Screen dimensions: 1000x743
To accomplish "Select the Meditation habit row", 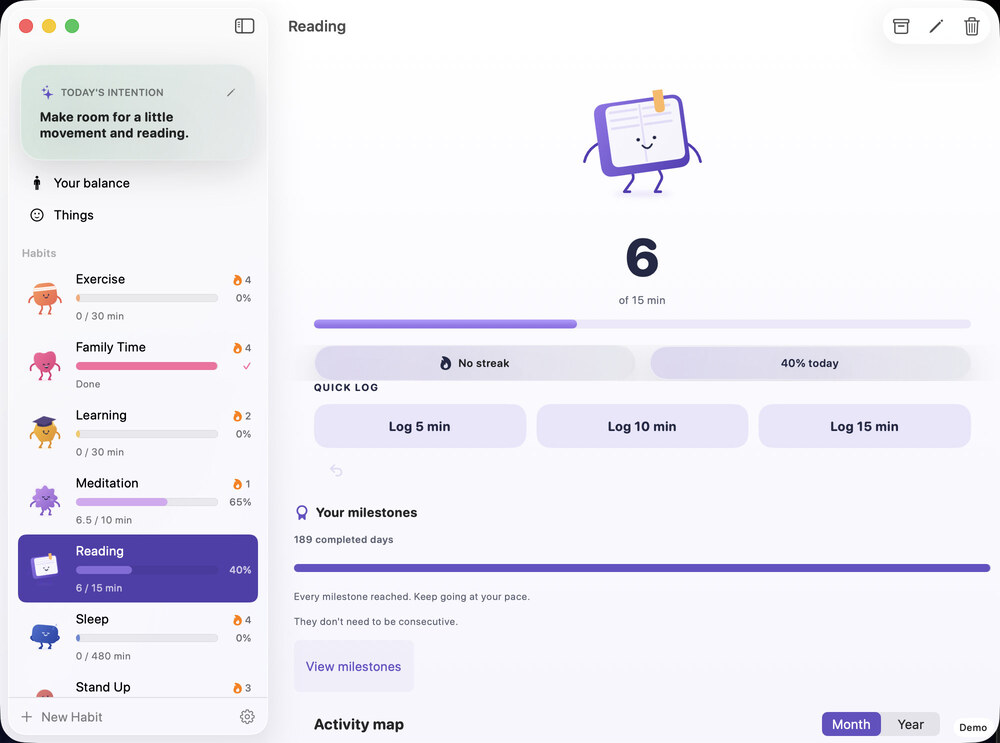I will [138, 501].
